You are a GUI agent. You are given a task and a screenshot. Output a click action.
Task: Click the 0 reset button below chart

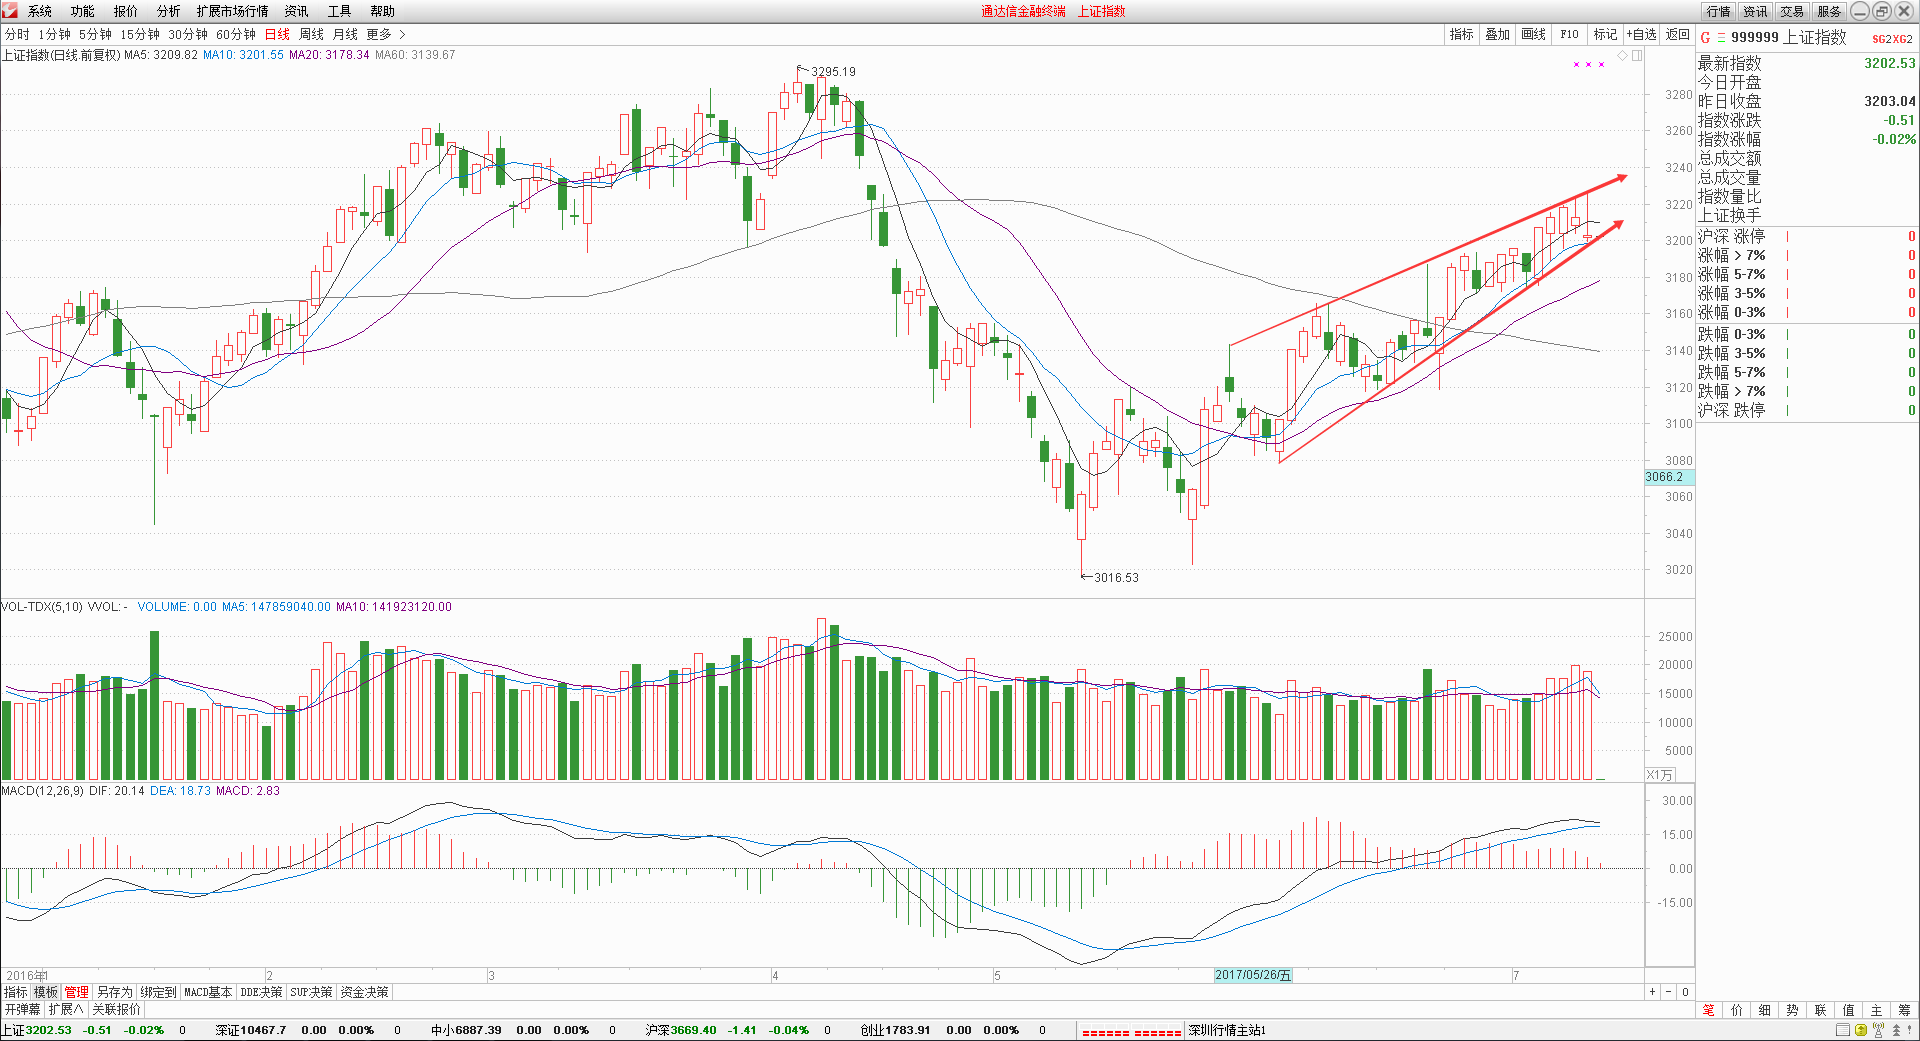tap(1685, 992)
